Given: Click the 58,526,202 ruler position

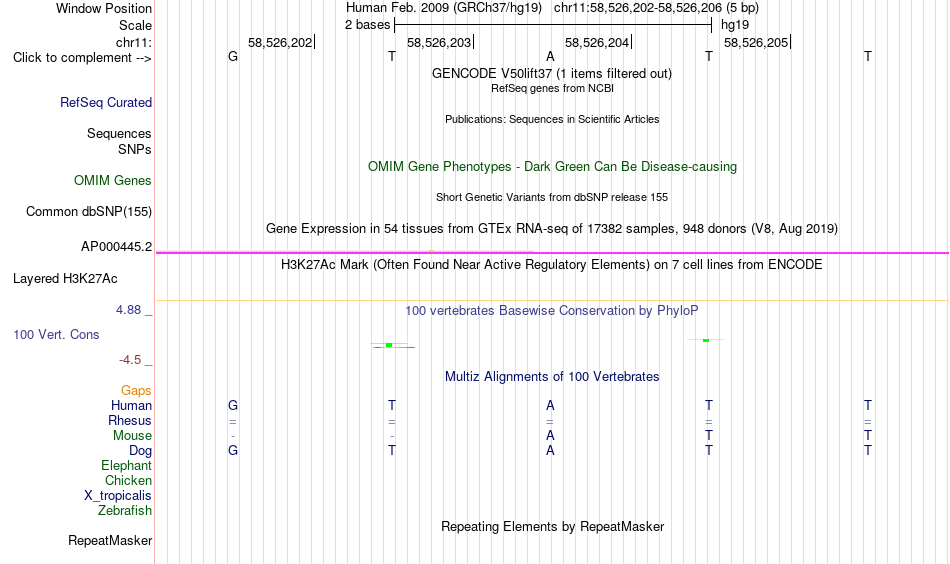Looking at the screenshot, I should 280,42.
